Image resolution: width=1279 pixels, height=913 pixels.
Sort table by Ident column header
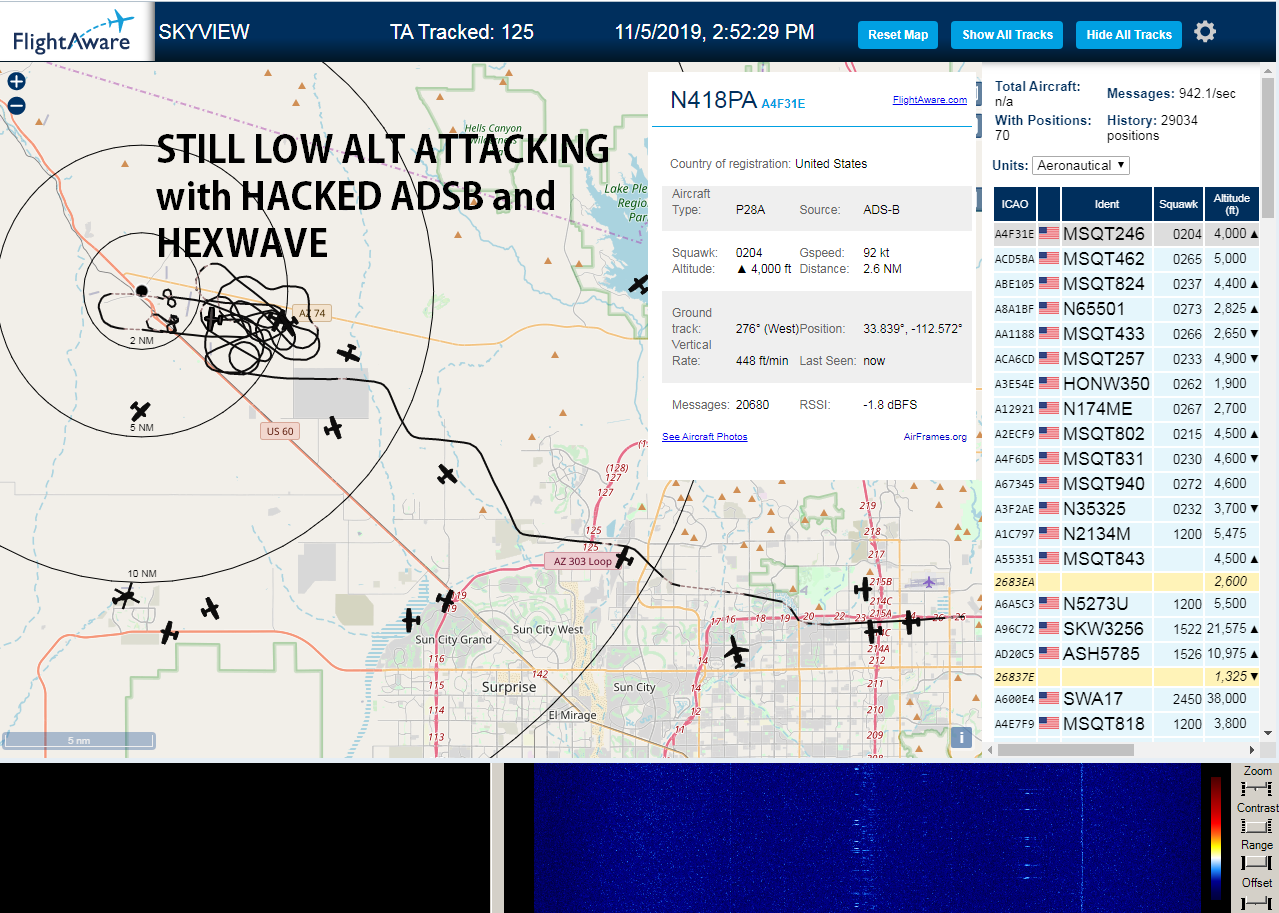coord(1107,204)
